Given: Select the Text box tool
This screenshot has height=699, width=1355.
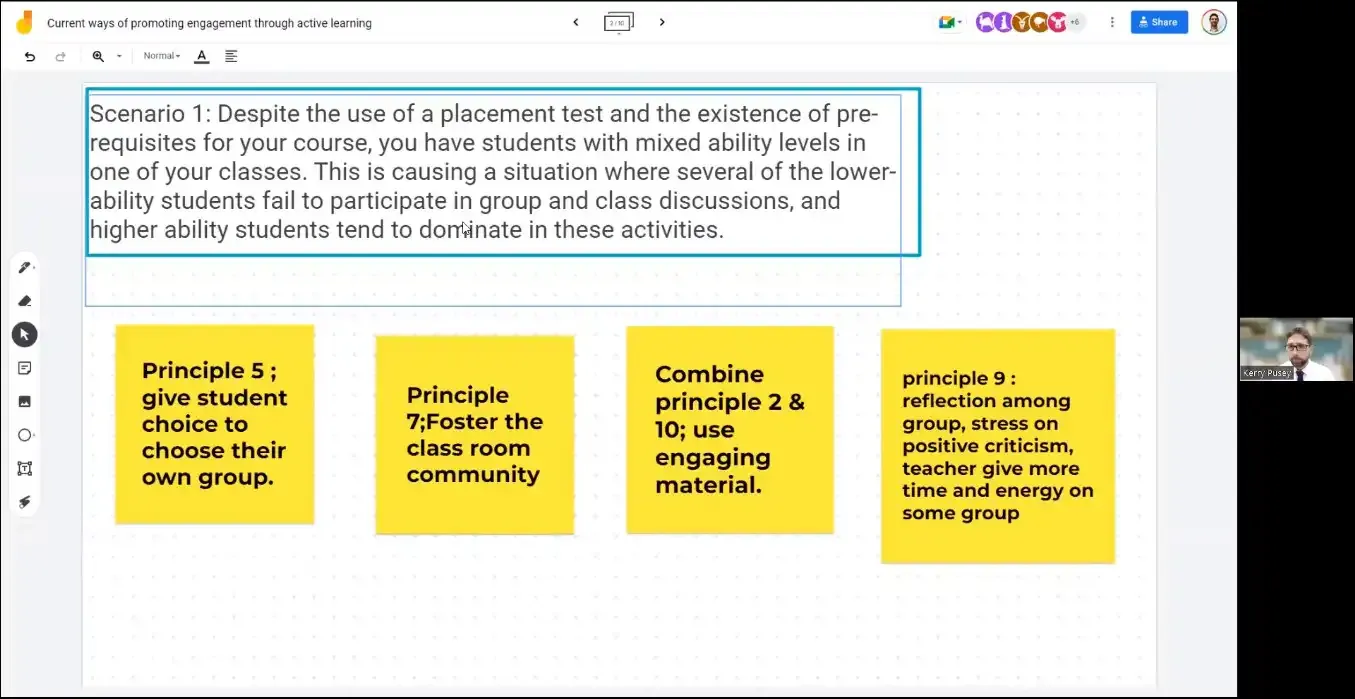Looking at the screenshot, I should [25, 468].
